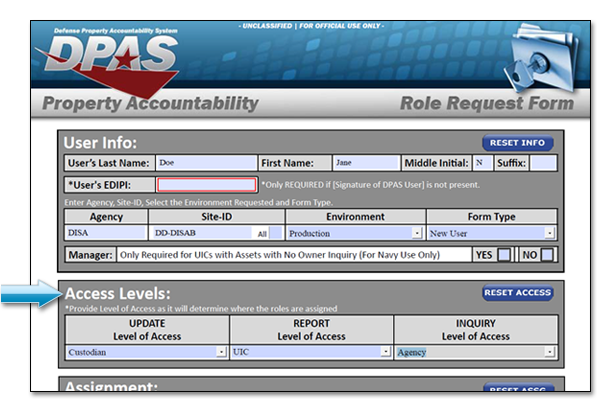600x415 pixels.
Task: Click the User's Last Name field
Action: [x=206, y=163]
